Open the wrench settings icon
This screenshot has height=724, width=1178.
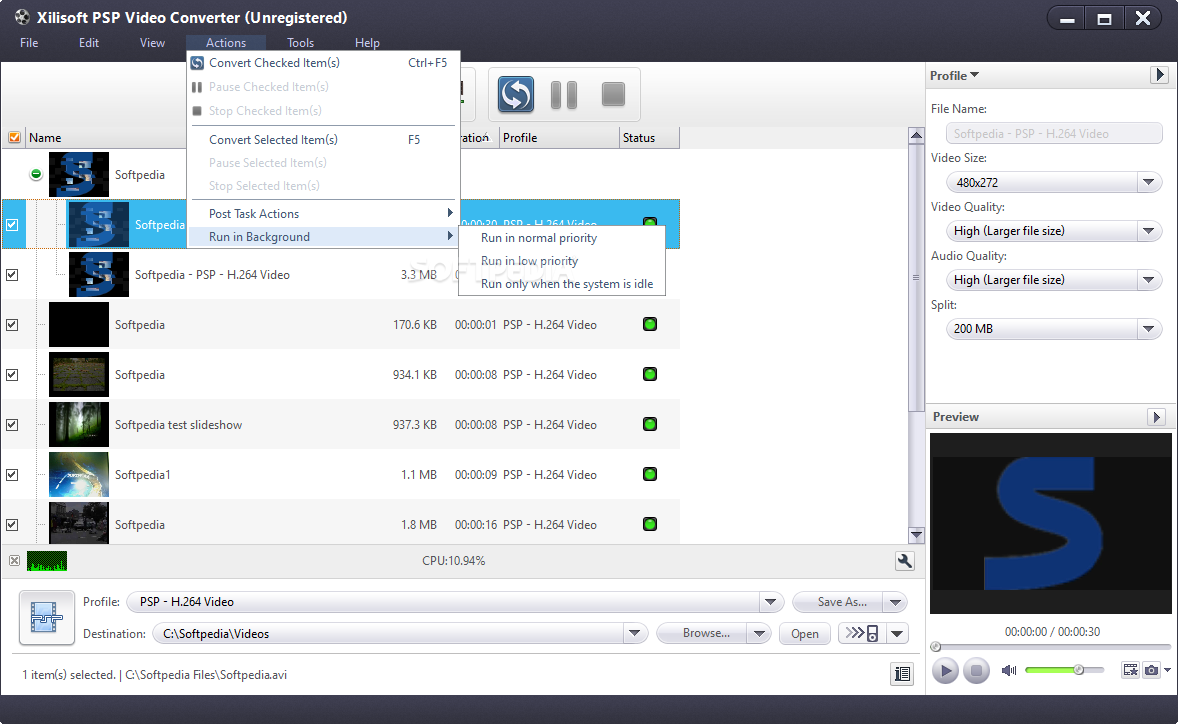click(x=905, y=561)
